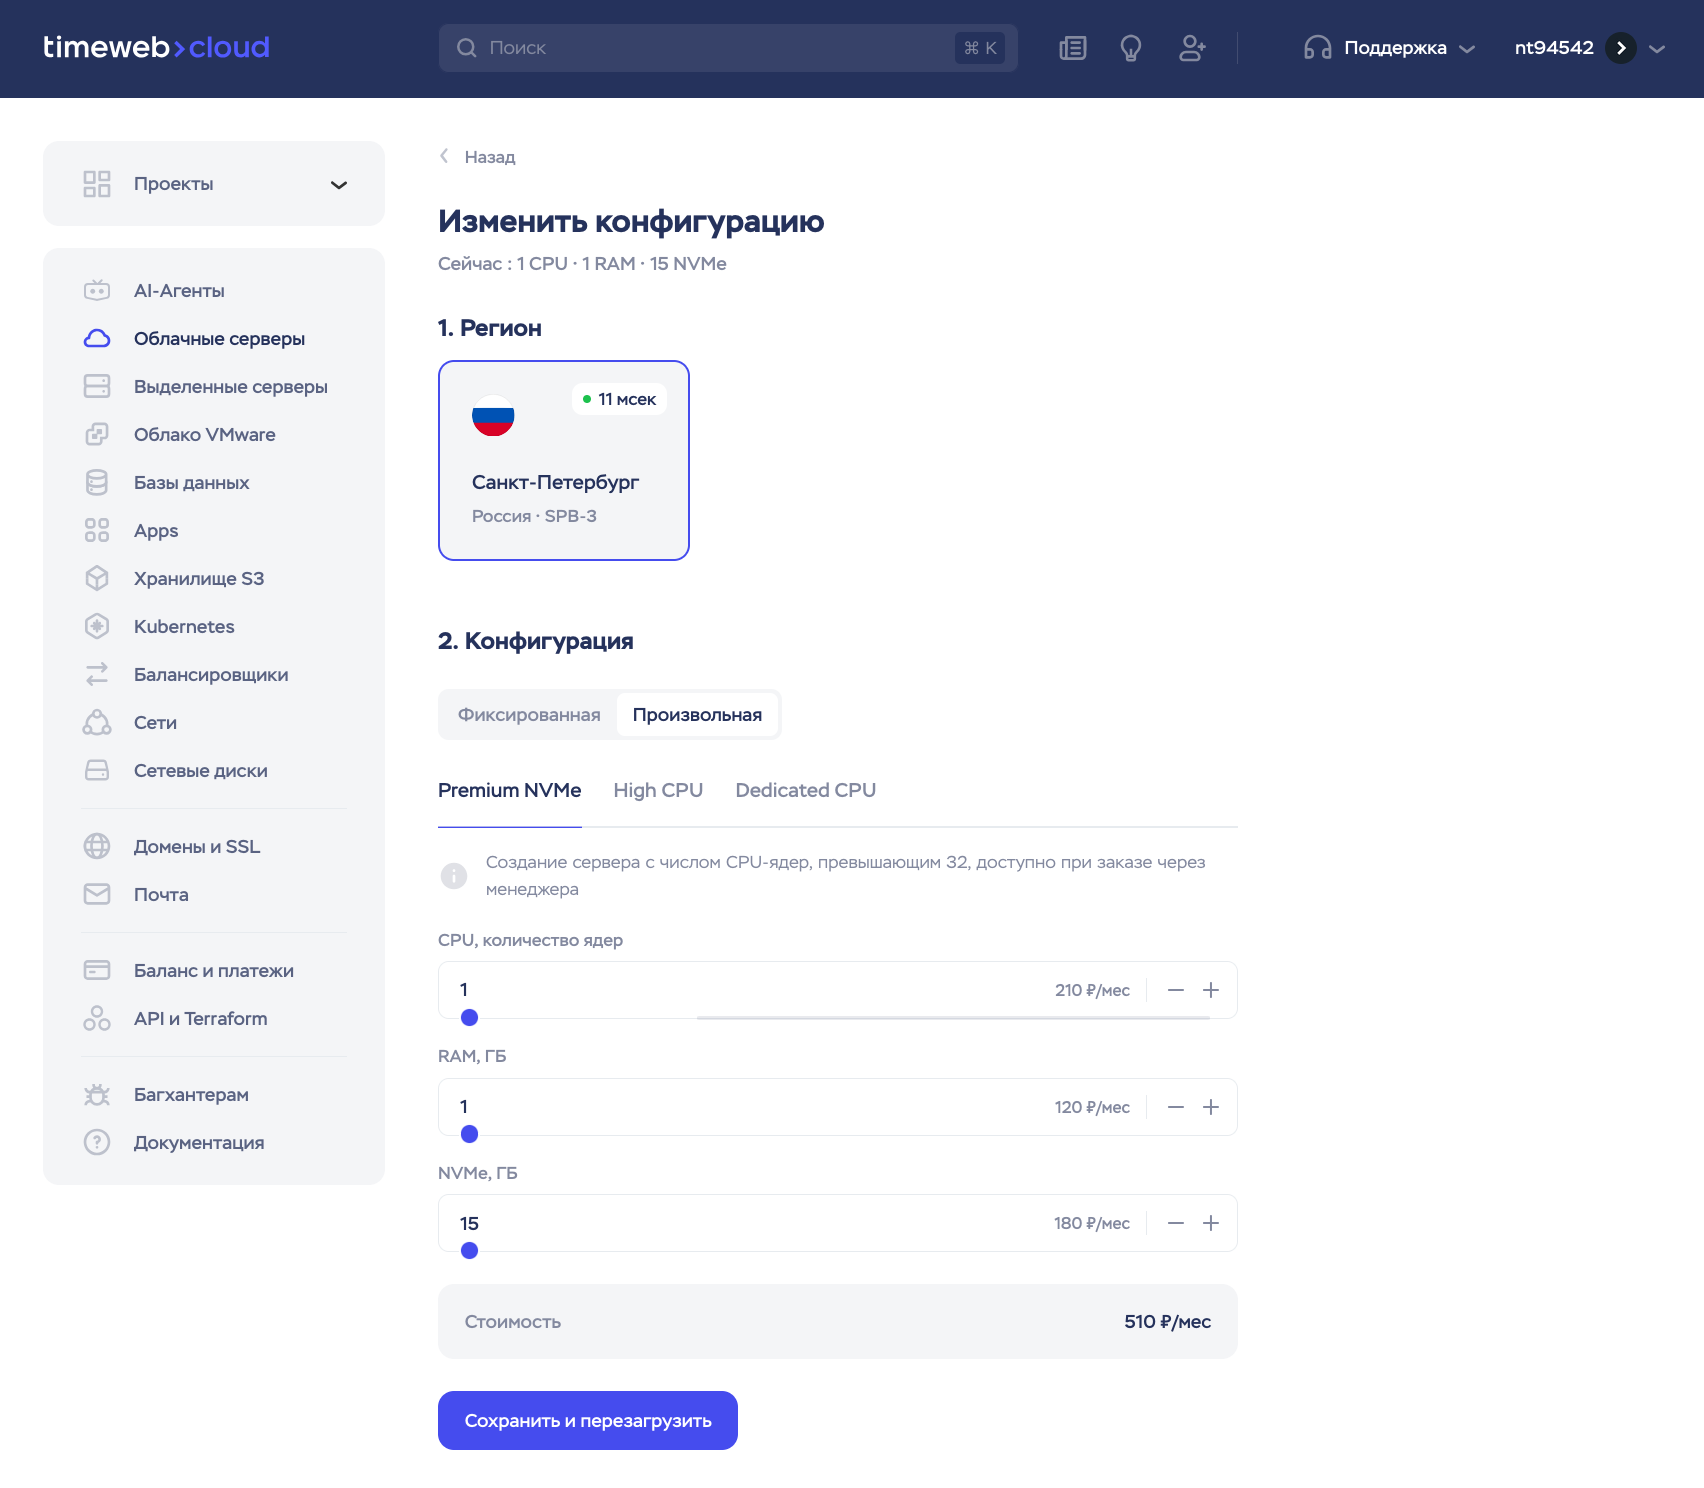Go to Хранилище S3 in sidebar
Image resolution: width=1704 pixels, height=1488 pixels.
(x=198, y=579)
